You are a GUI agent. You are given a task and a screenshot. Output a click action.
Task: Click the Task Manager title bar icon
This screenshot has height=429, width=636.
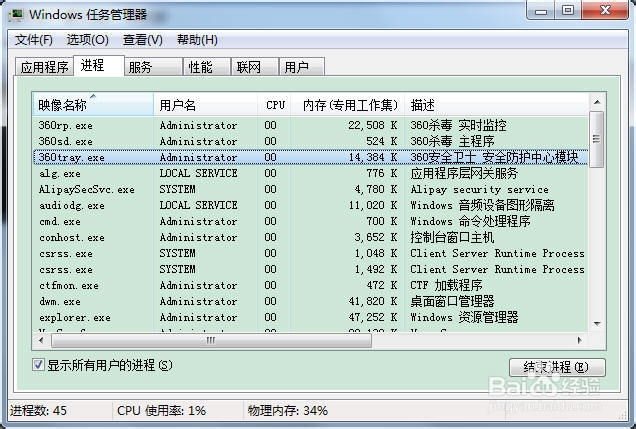click(16, 15)
